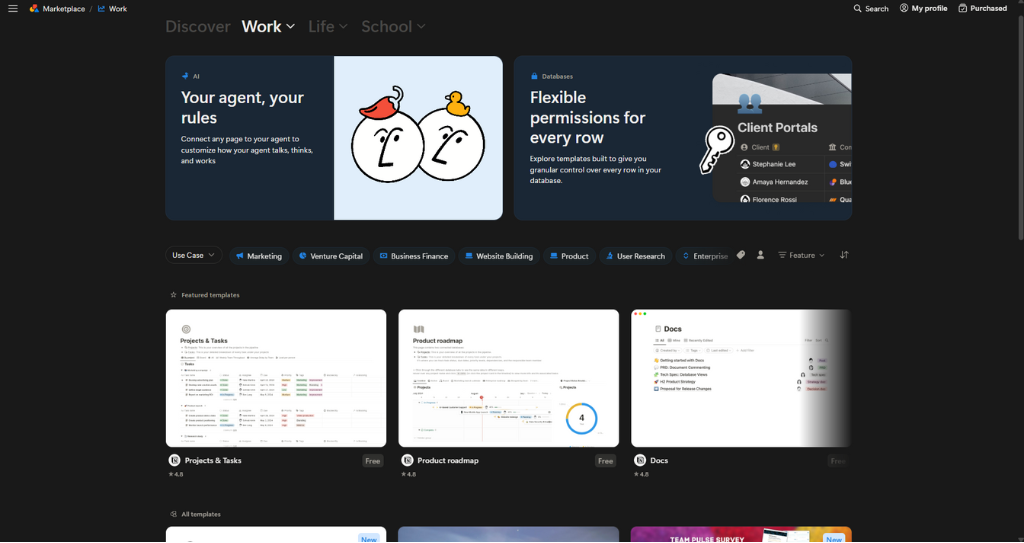
Task: Select the Business Finance filter chip
Action: (414, 256)
